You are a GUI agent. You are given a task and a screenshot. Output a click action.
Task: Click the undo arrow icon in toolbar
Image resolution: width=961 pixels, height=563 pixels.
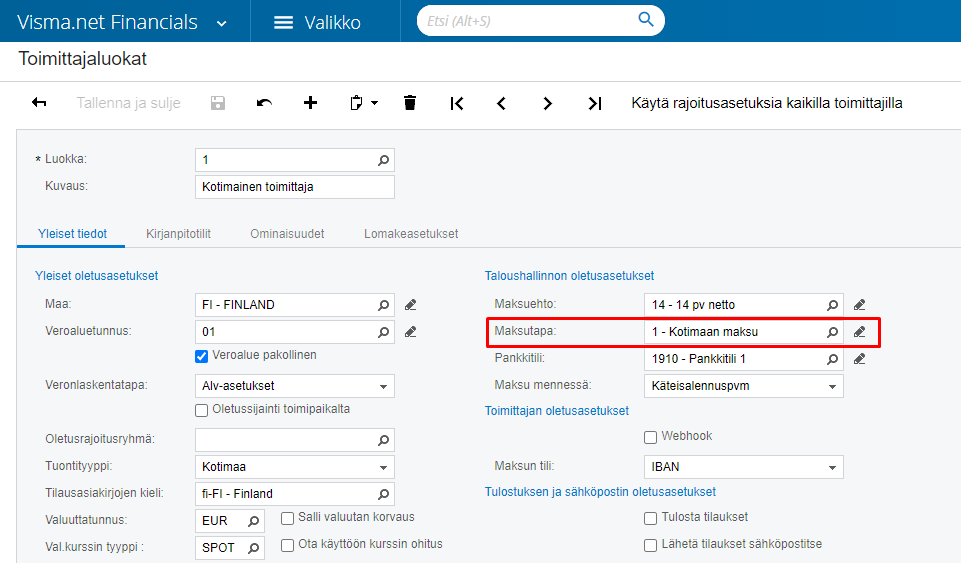pyautogui.click(x=264, y=103)
